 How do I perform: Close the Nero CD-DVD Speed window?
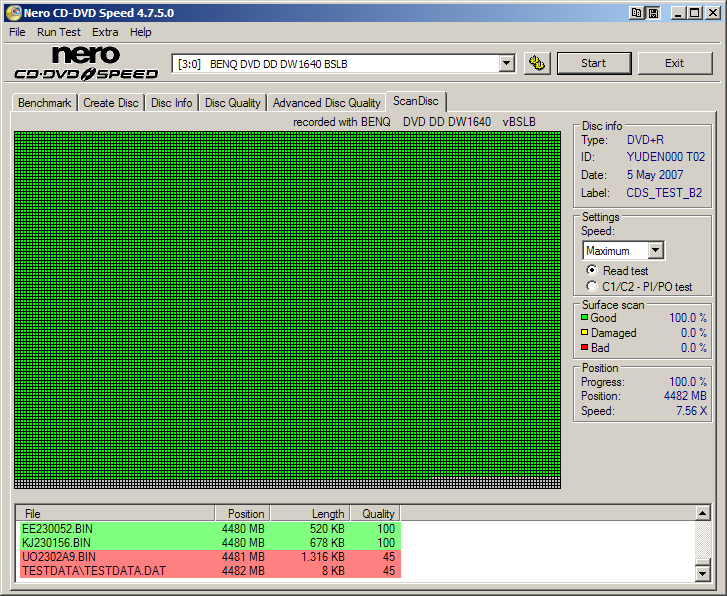pos(713,13)
